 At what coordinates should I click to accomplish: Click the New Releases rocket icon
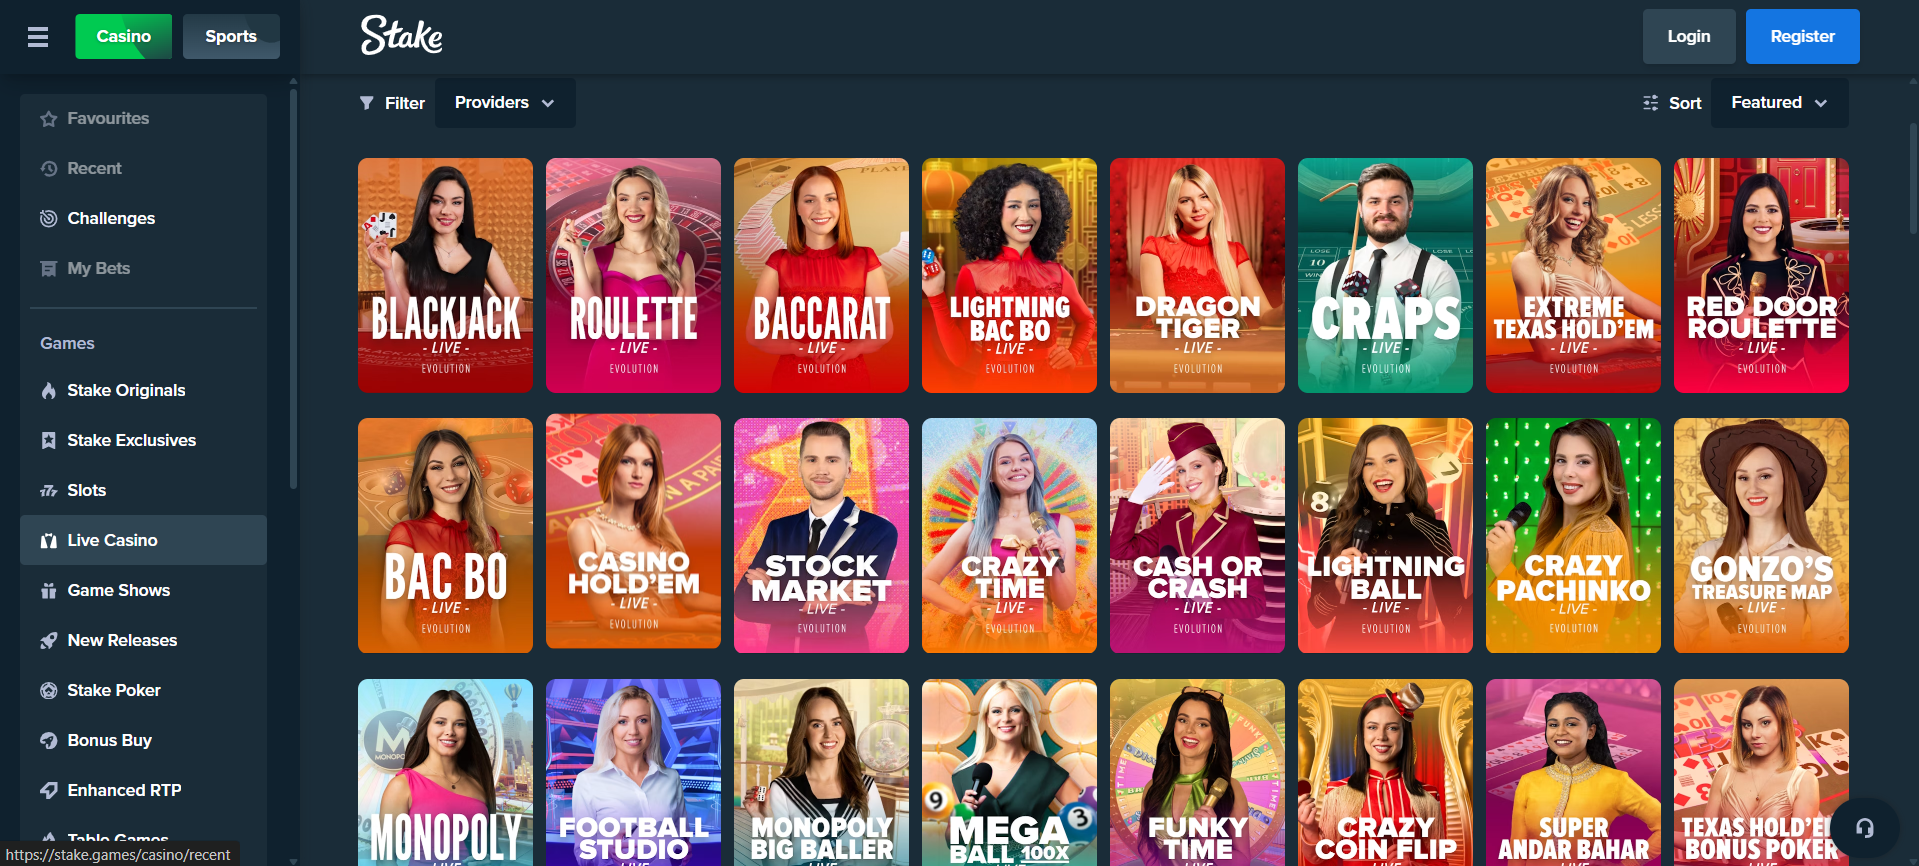(48, 640)
